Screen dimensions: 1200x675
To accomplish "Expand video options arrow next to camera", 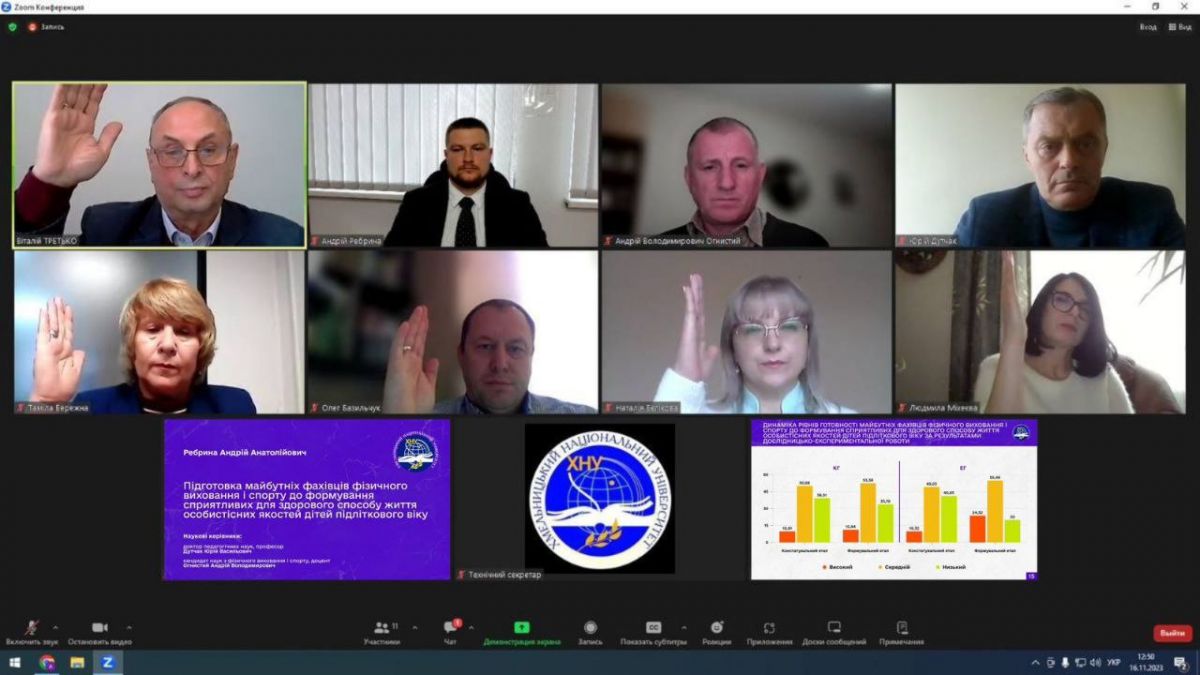I will tap(129, 628).
